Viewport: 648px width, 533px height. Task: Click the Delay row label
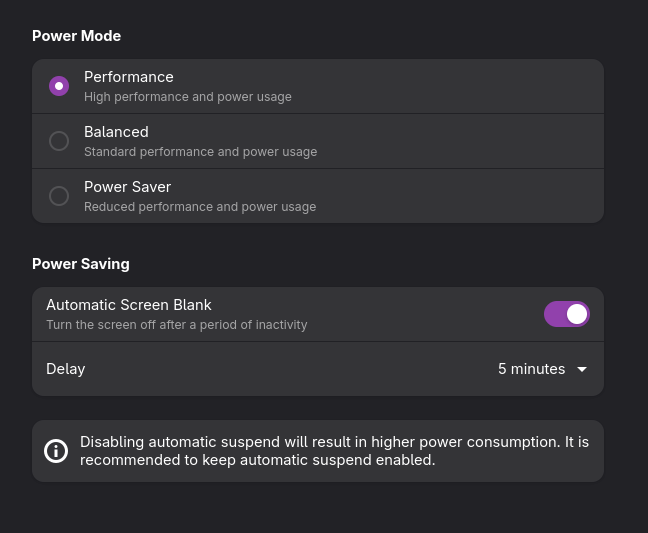66,369
